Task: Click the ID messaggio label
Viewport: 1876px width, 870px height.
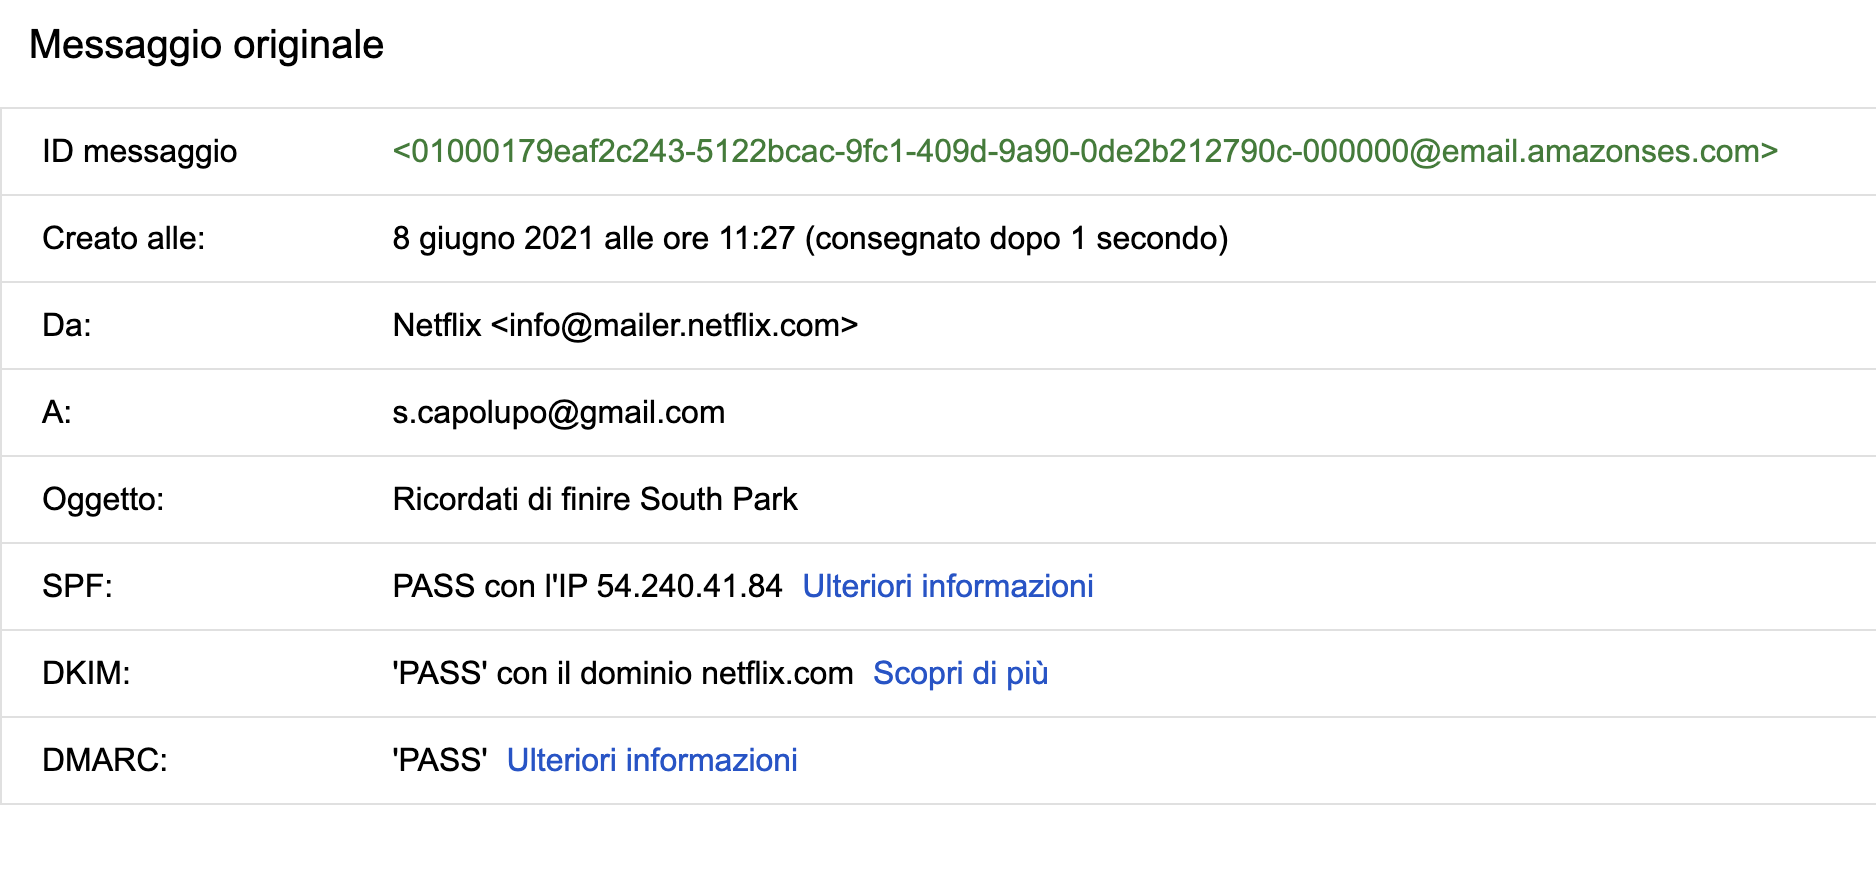Action: click(x=140, y=151)
